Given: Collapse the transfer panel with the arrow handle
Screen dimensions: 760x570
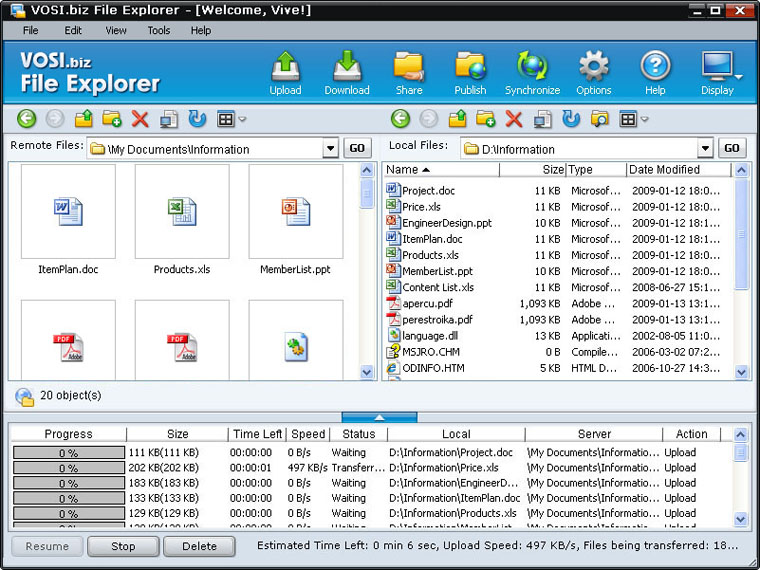Looking at the screenshot, I should (x=380, y=417).
